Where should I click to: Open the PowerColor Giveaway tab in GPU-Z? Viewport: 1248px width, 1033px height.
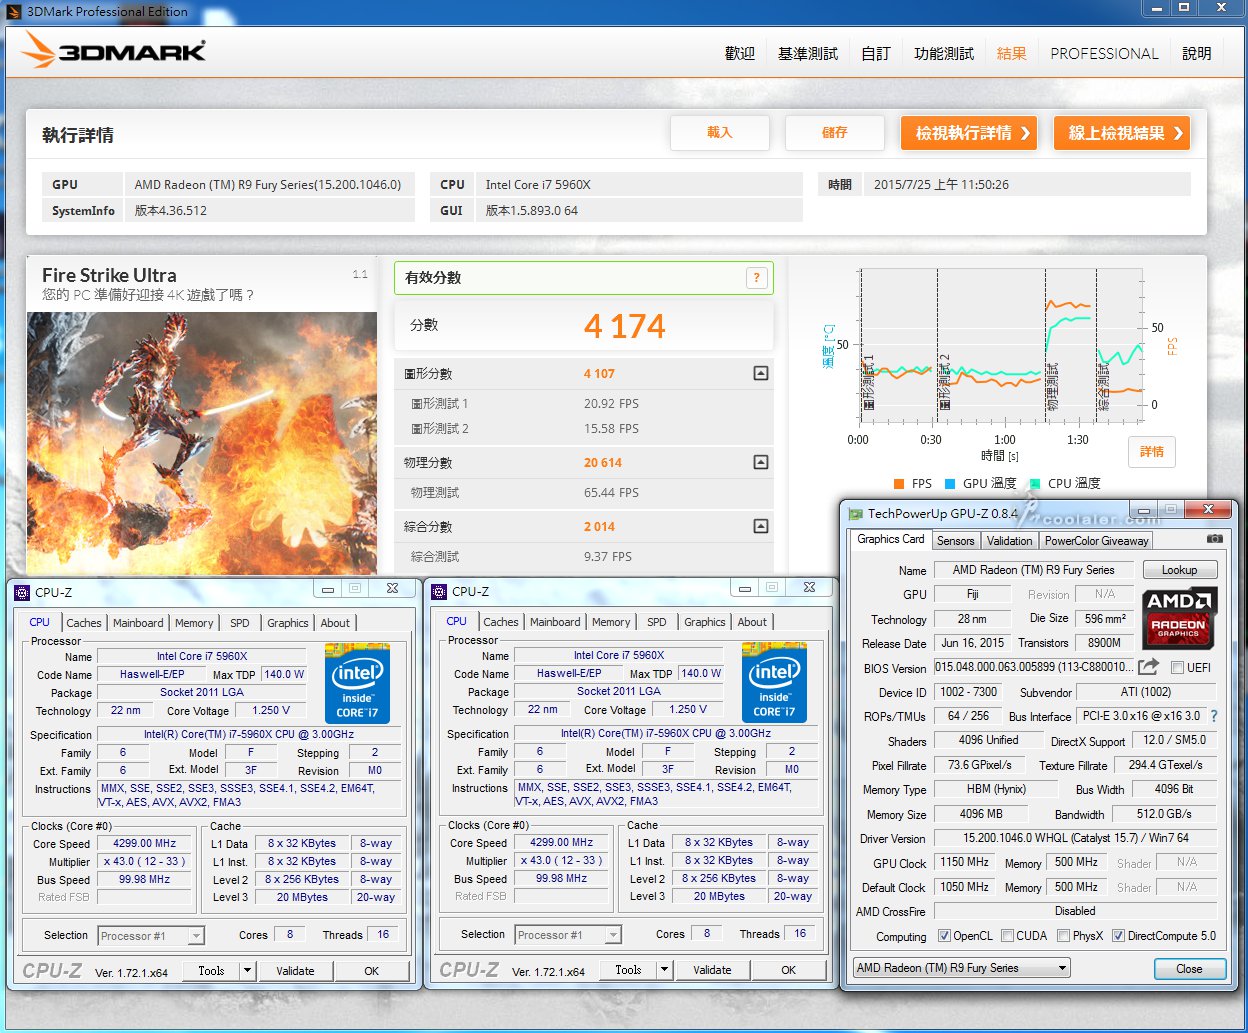pyautogui.click(x=1097, y=541)
